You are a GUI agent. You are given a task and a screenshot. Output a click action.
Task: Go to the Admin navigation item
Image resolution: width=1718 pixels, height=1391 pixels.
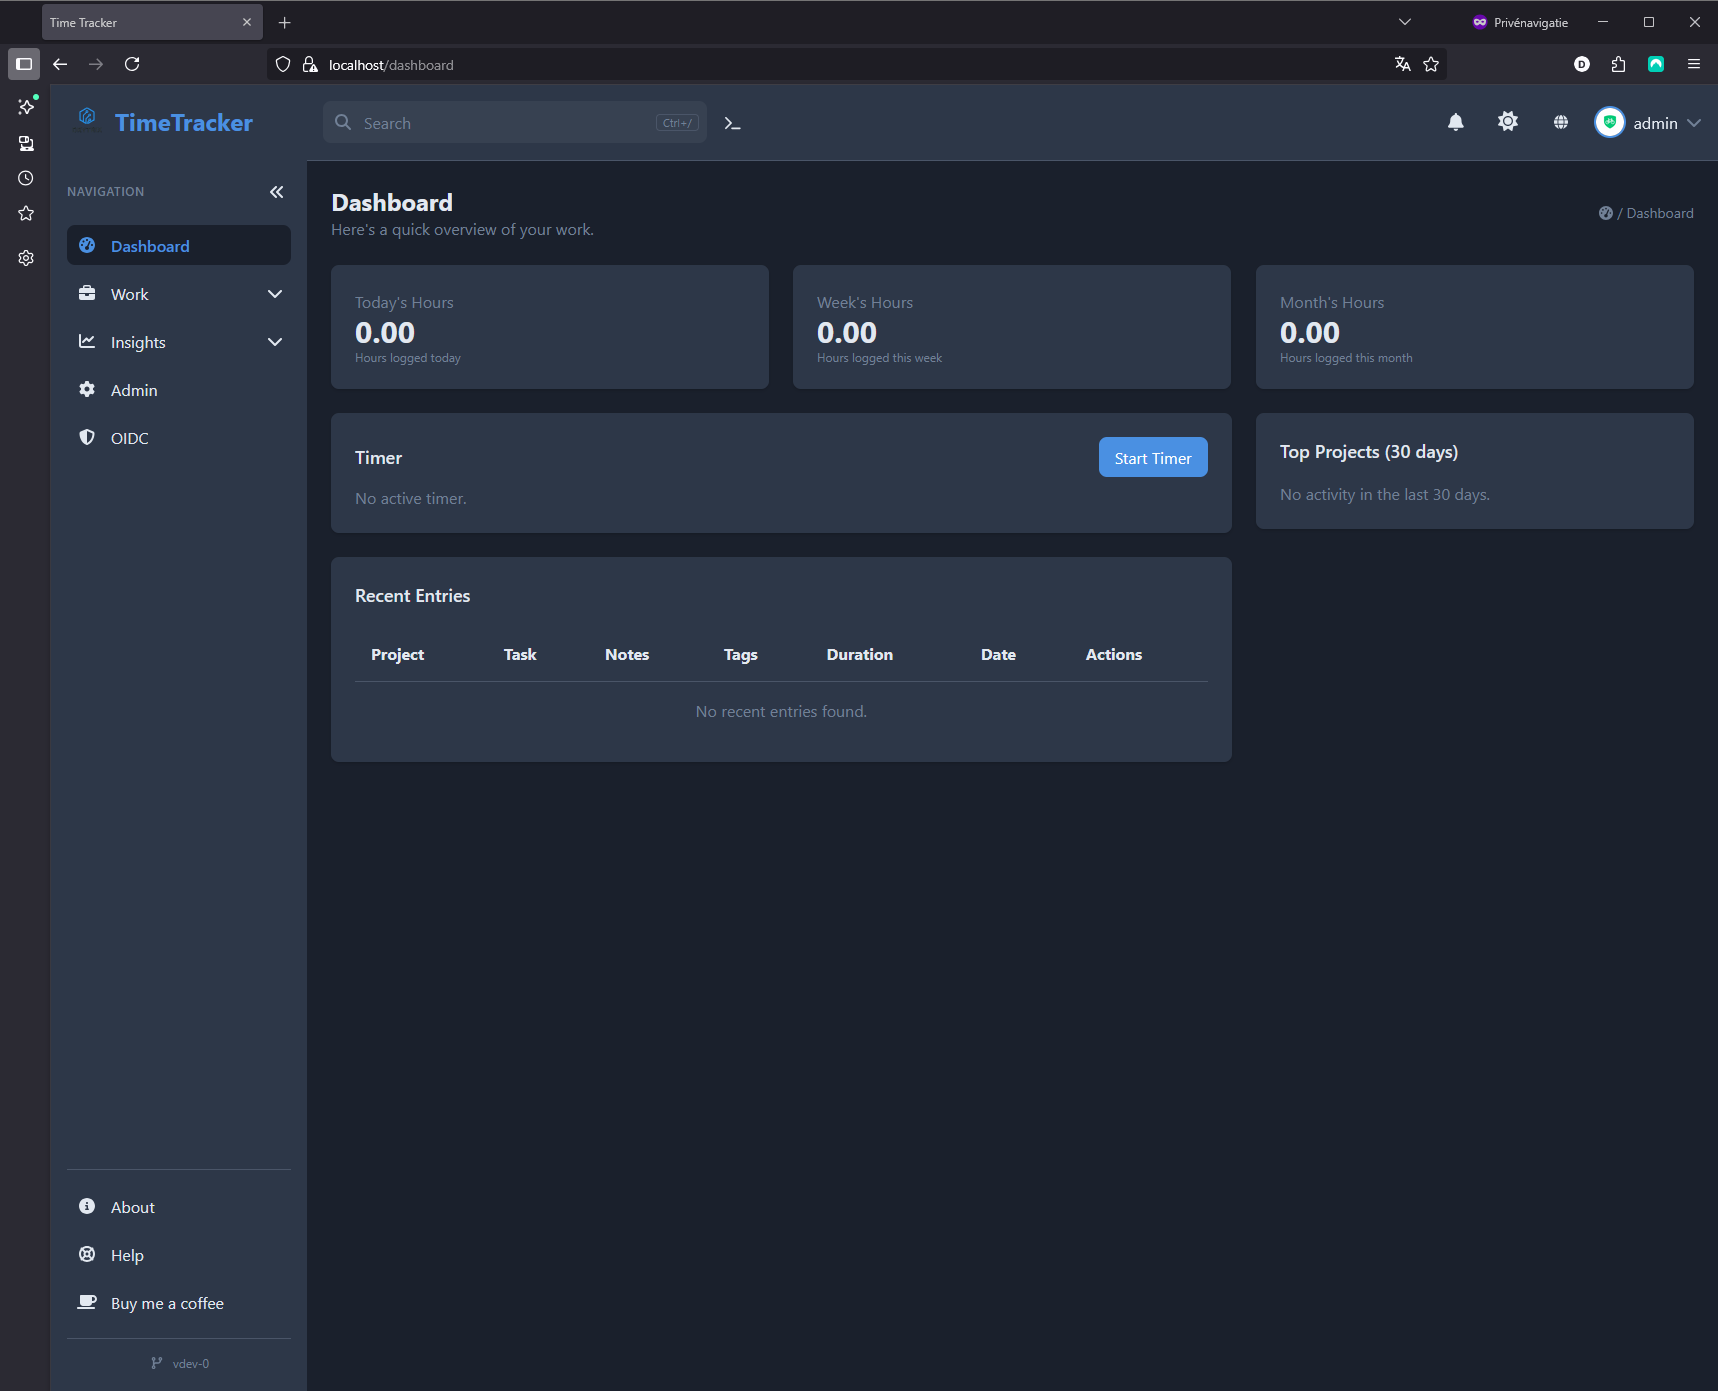point(134,390)
